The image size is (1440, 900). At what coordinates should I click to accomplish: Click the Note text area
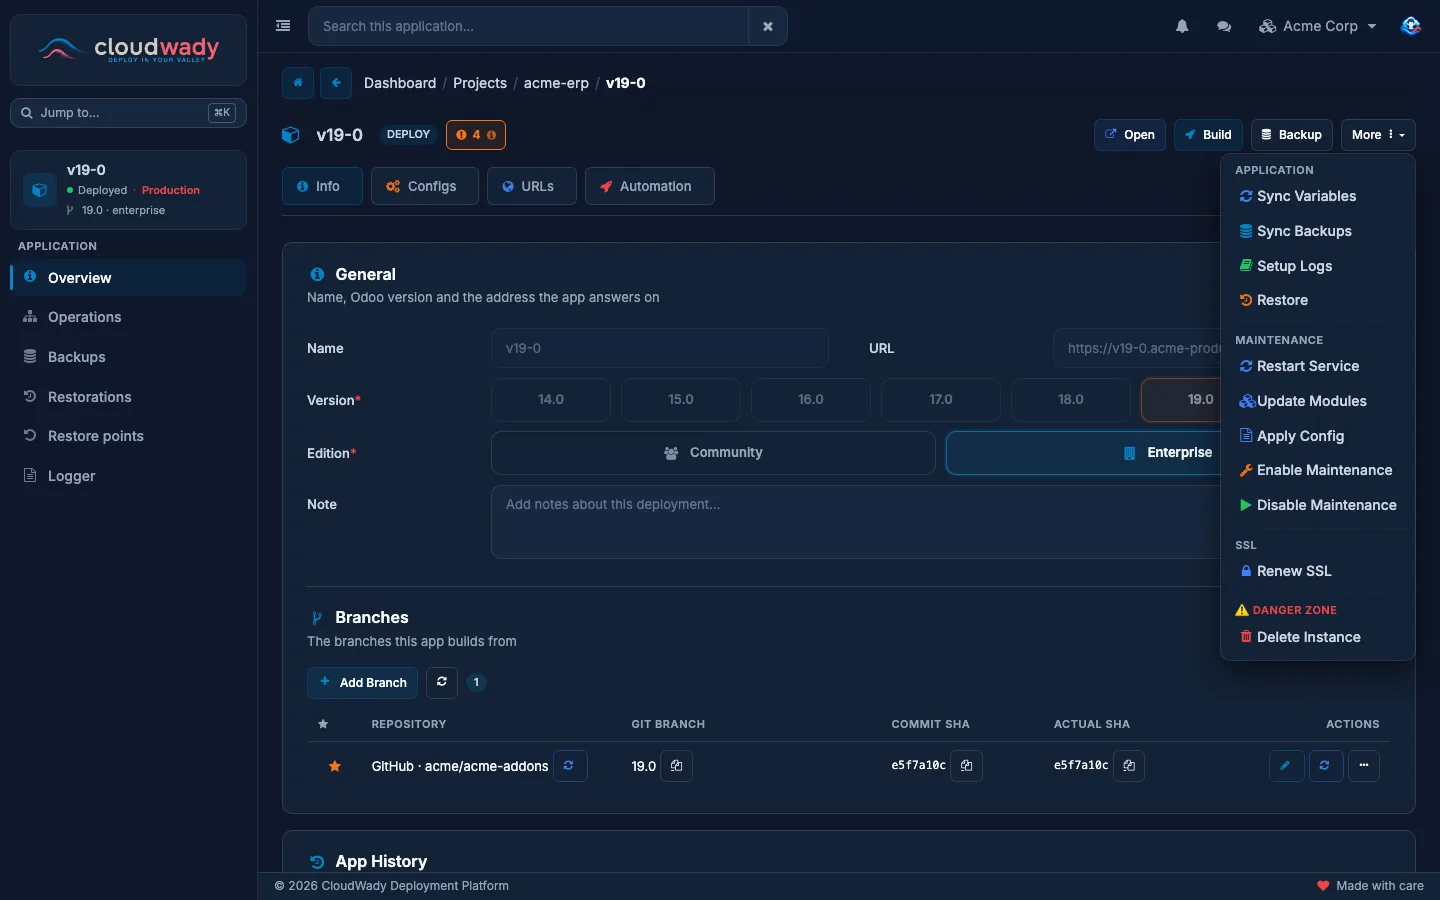pos(855,522)
